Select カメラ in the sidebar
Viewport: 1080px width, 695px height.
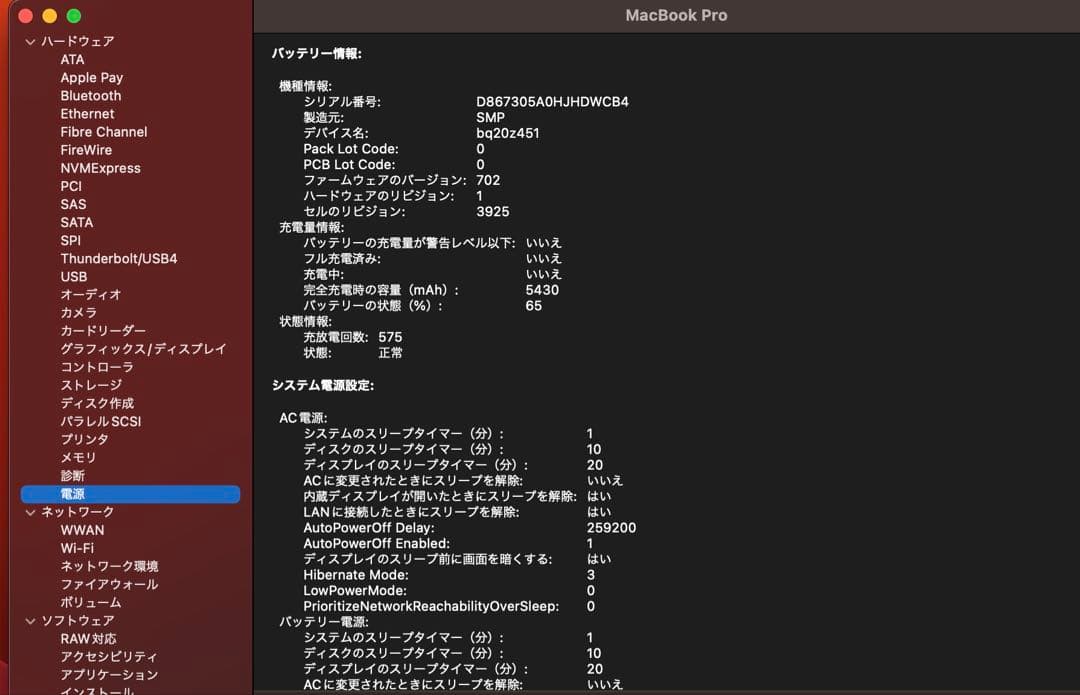click(79, 313)
